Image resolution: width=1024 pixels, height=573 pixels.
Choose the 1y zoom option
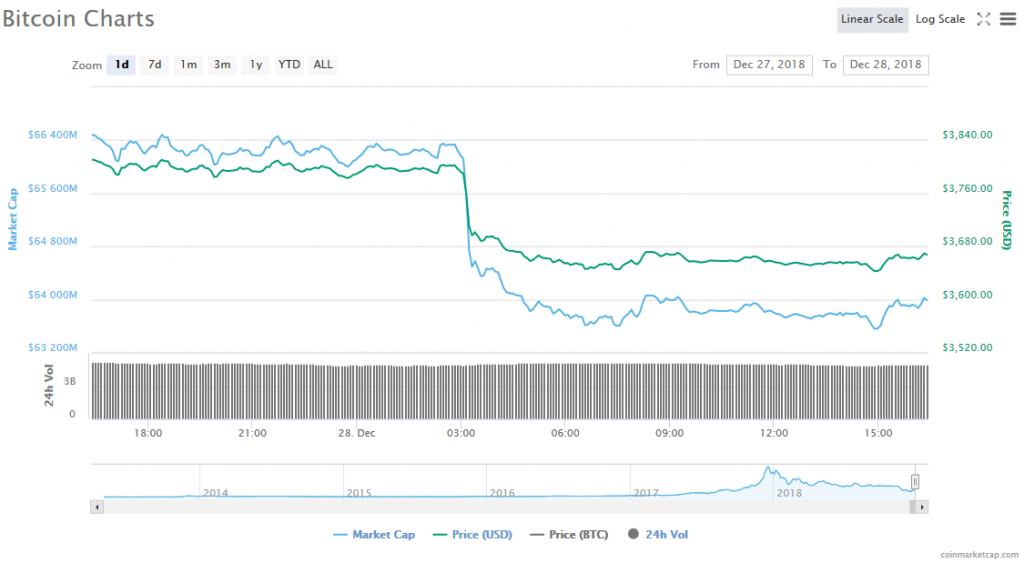(256, 65)
